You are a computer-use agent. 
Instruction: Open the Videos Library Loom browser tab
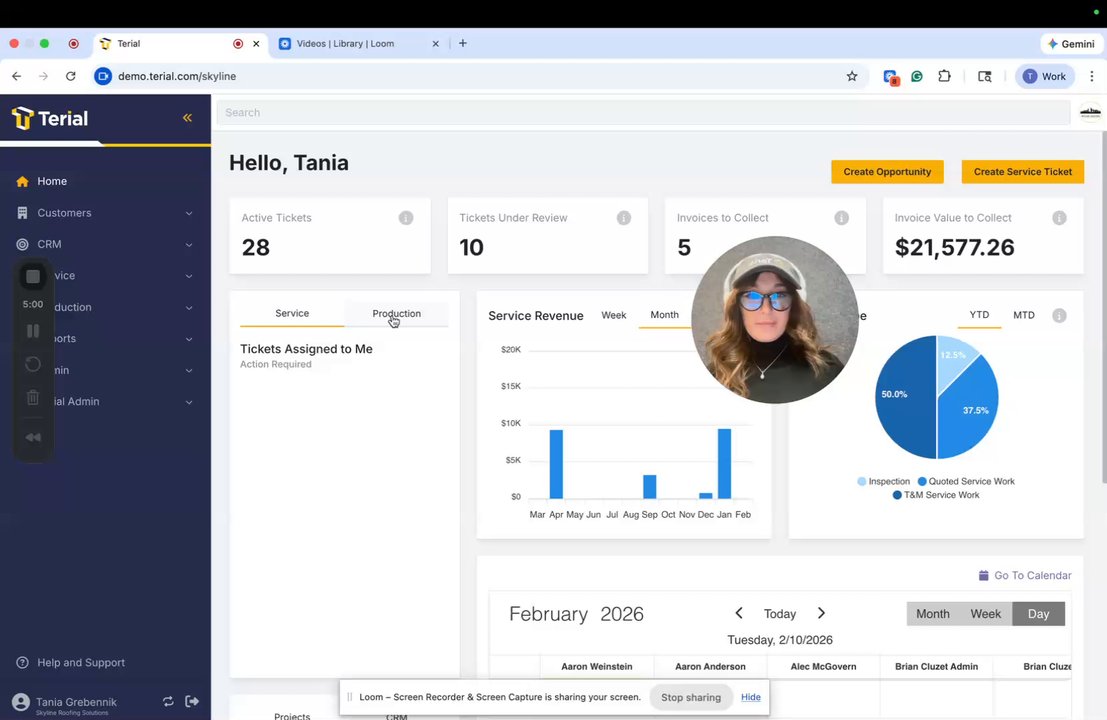point(359,44)
